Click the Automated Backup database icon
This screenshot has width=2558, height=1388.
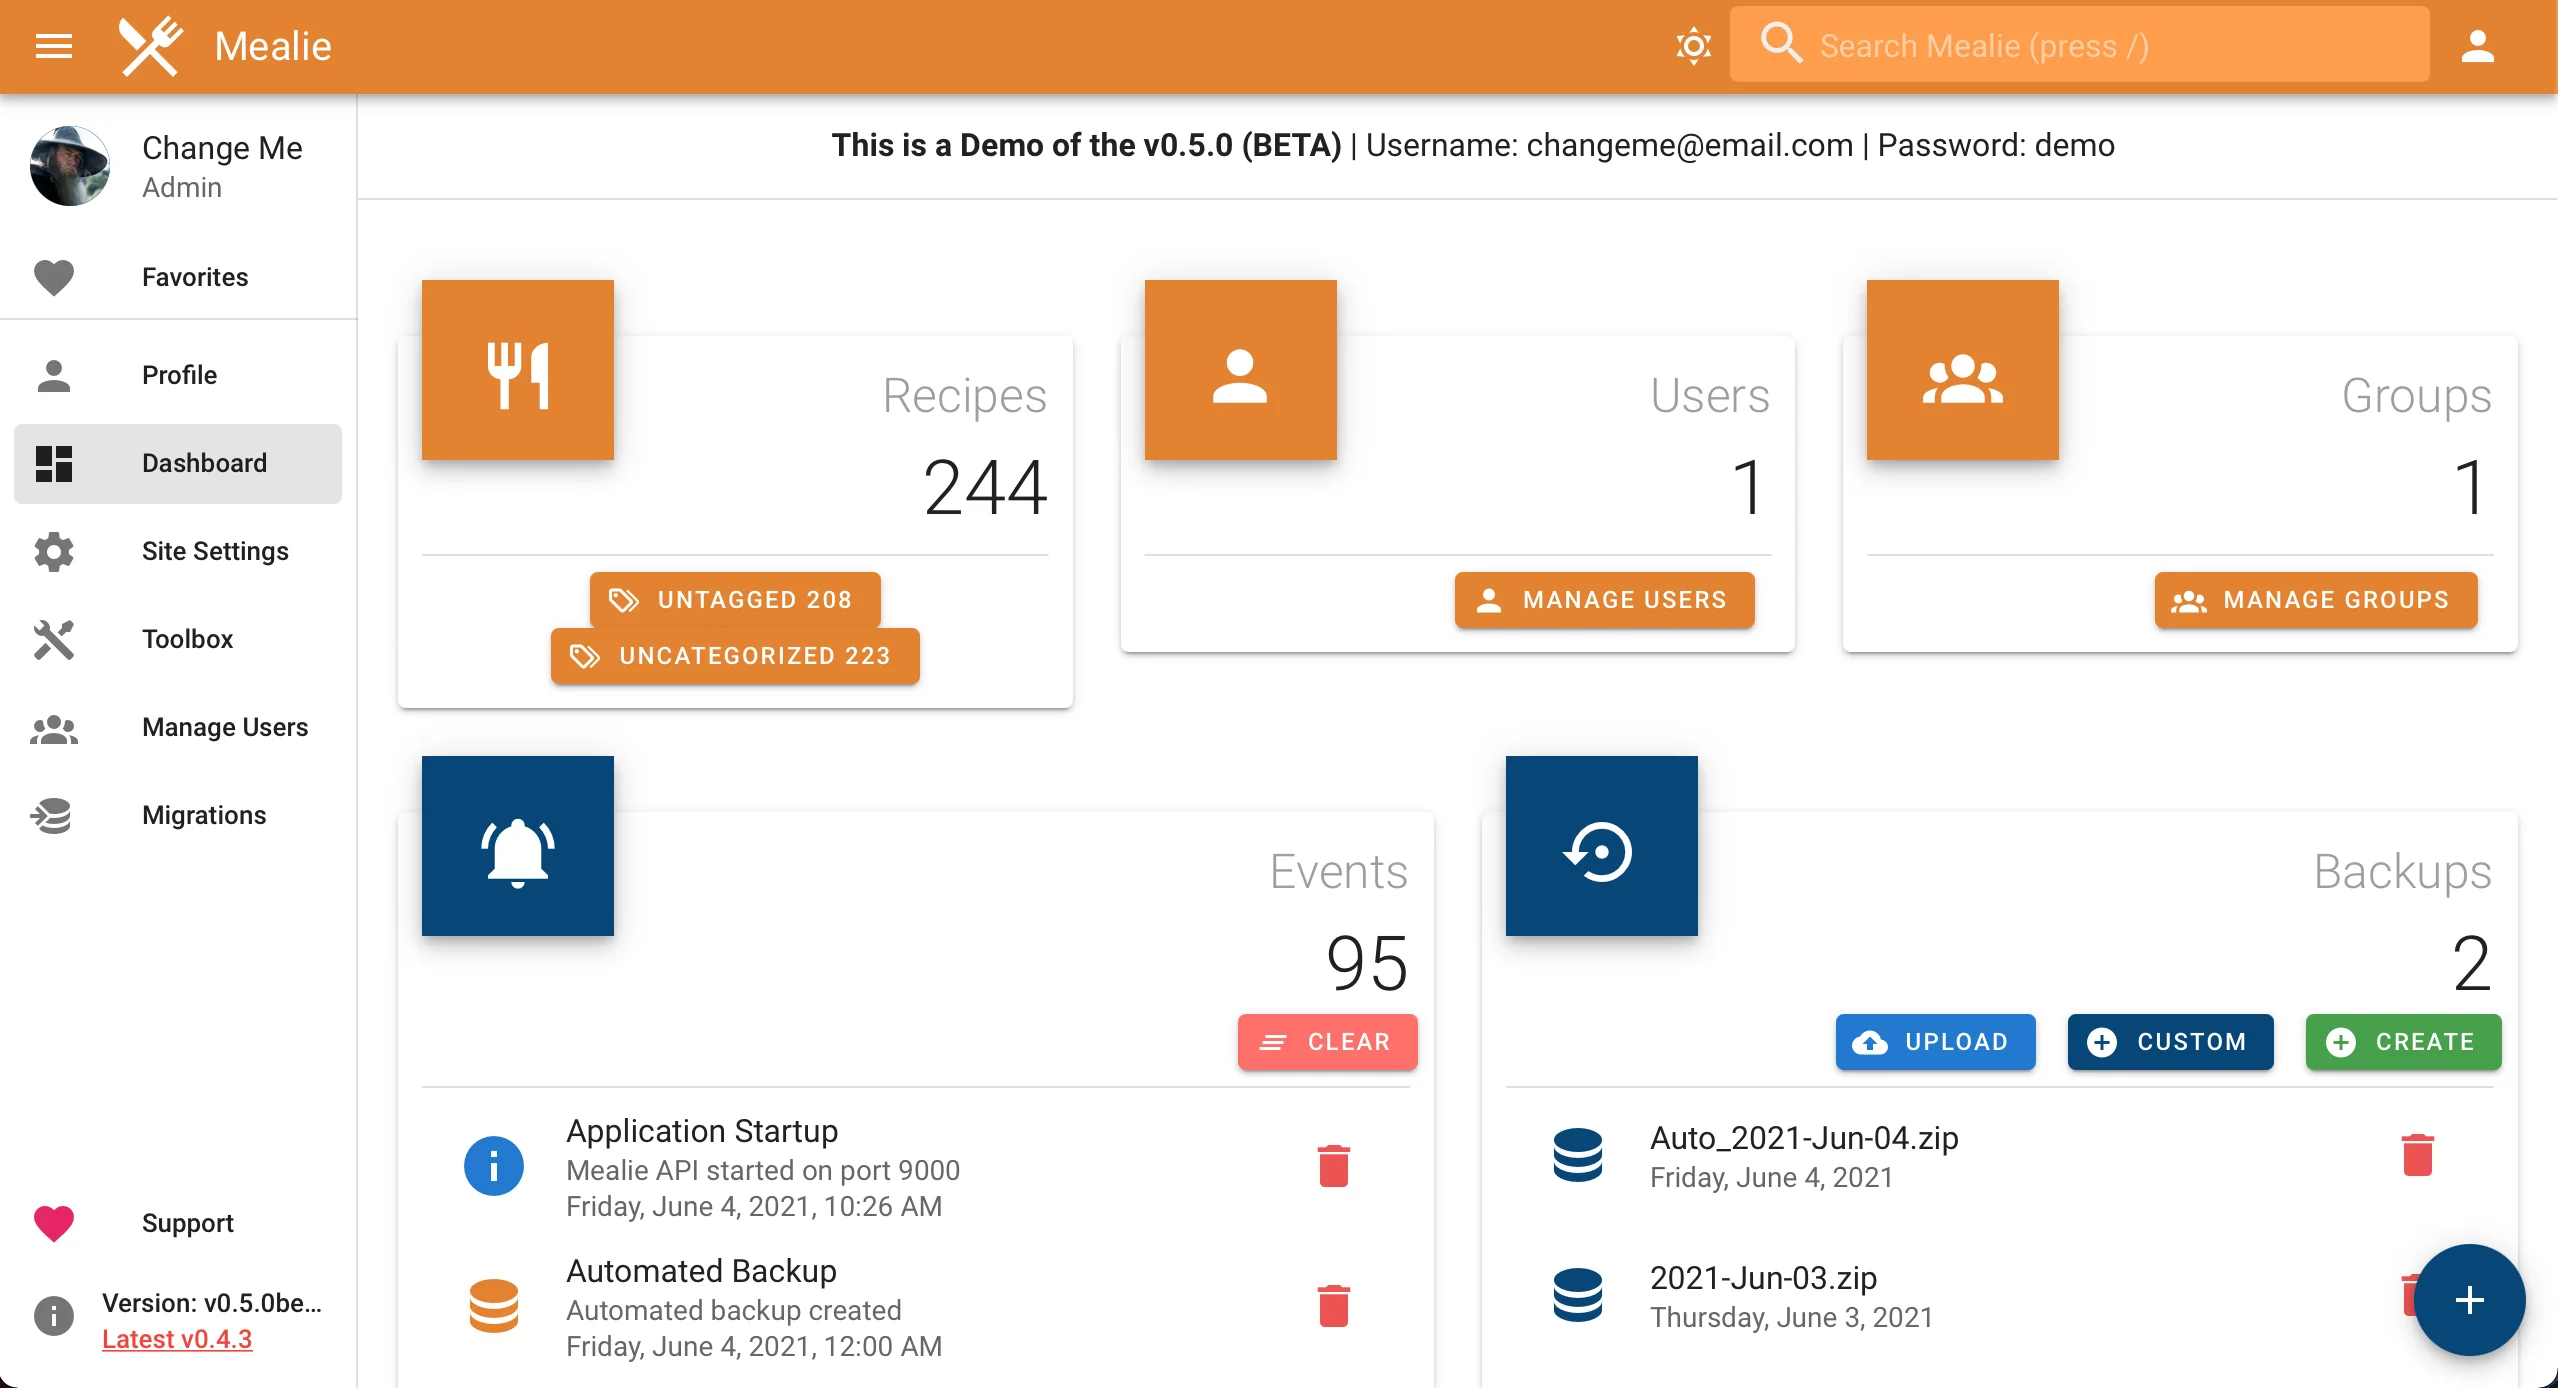click(494, 1306)
